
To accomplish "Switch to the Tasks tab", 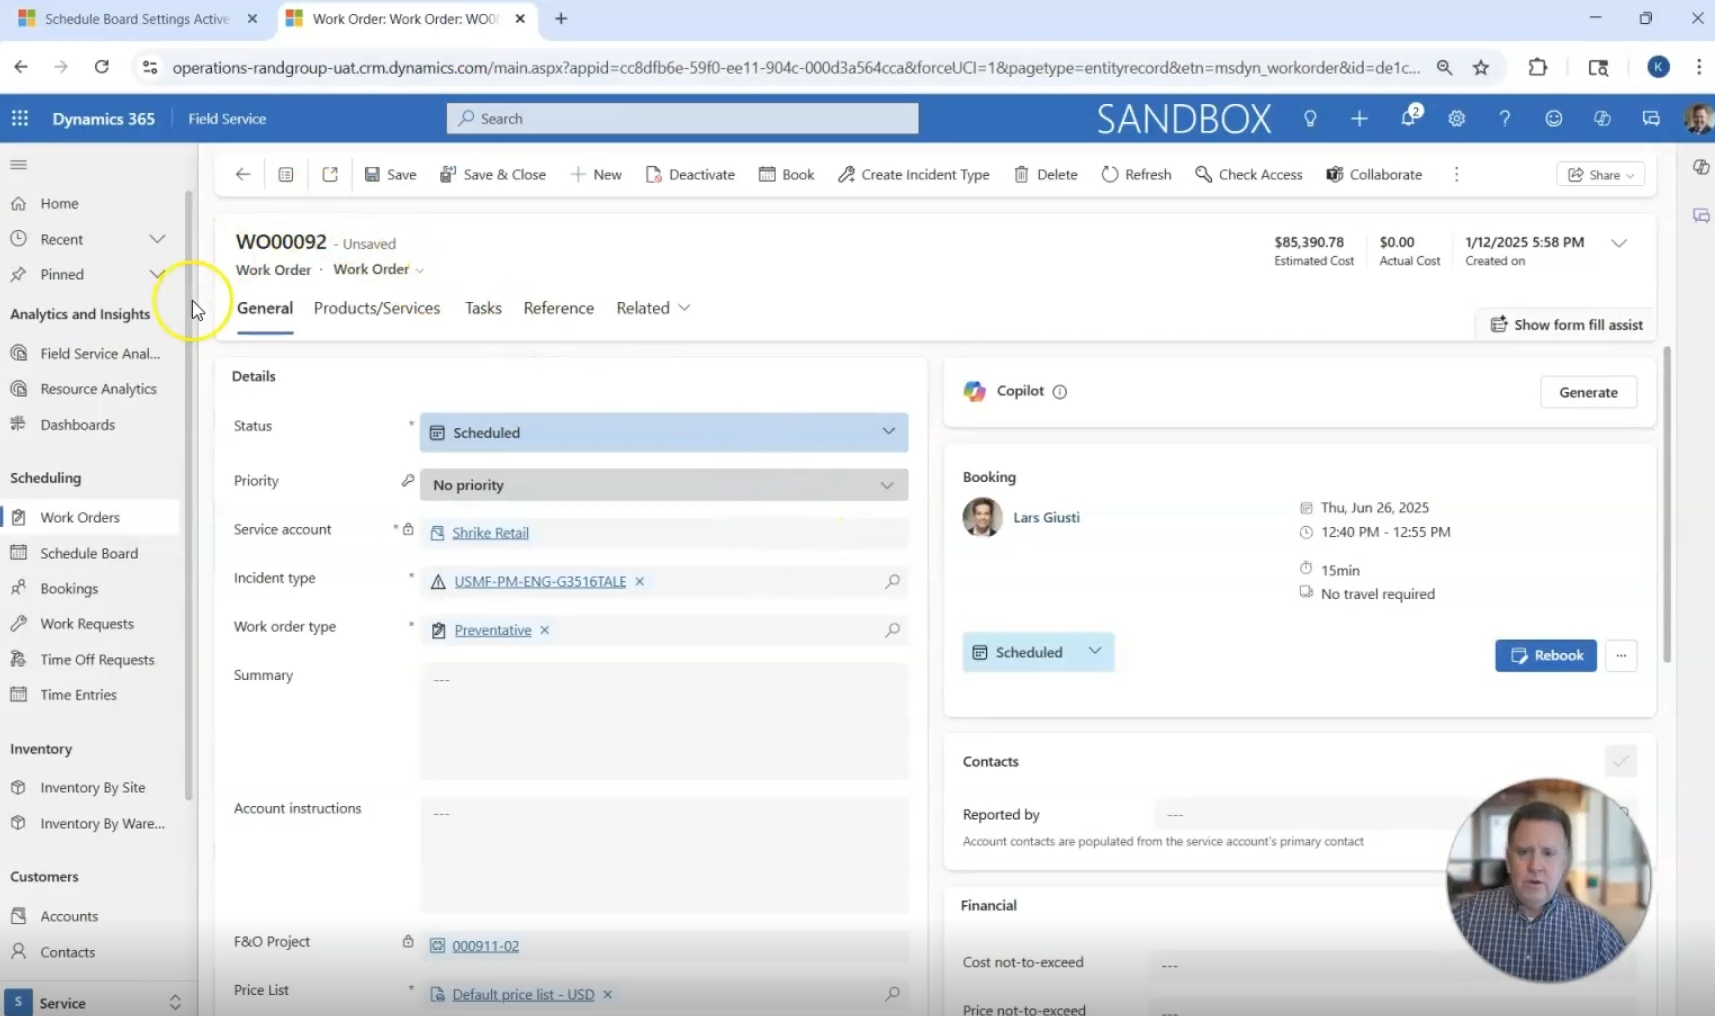I will [483, 308].
